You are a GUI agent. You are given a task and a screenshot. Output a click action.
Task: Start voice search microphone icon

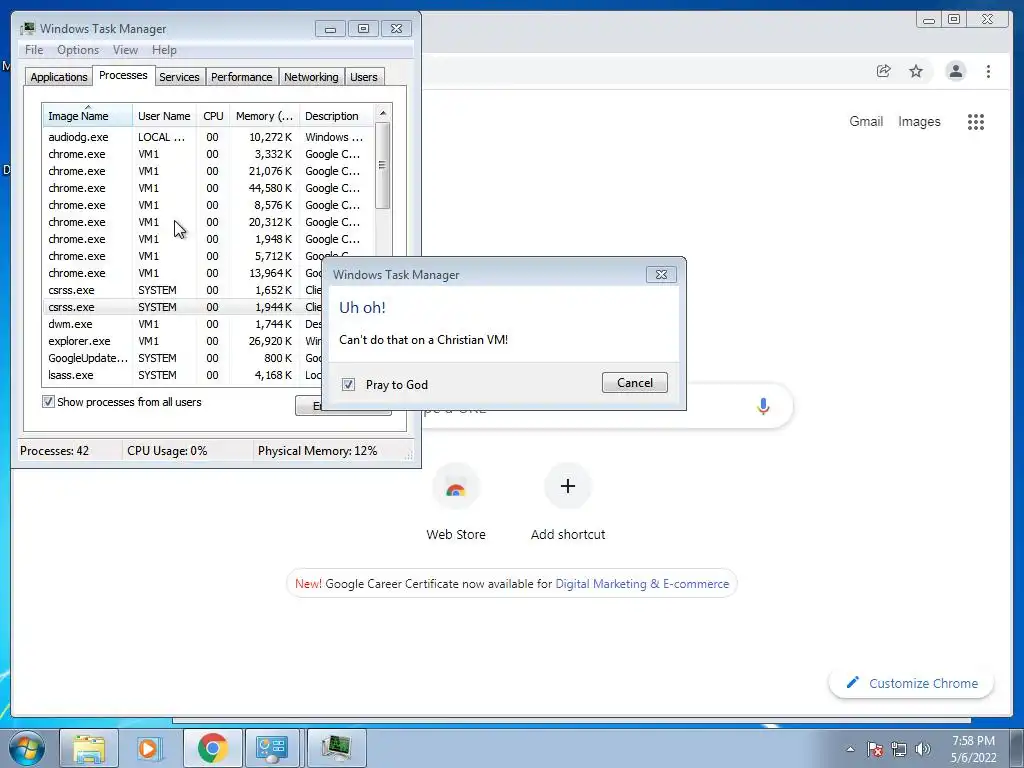pos(763,406)
